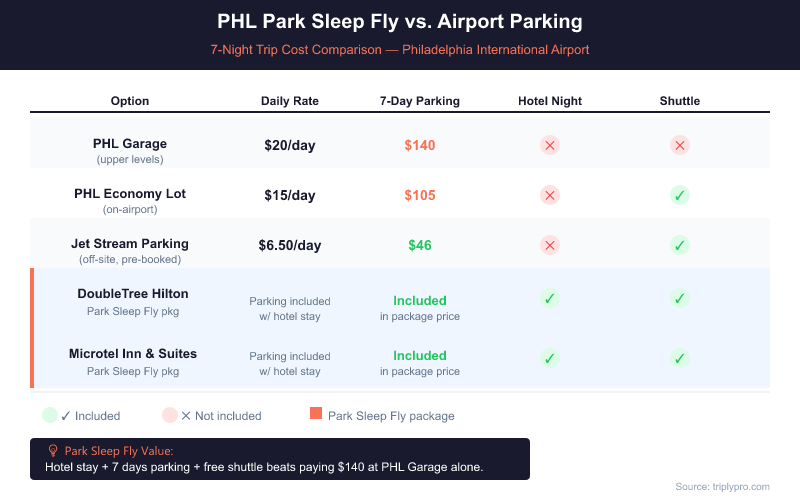
Task: Click the pink Not included legend circle
Action: [x=170, y=415]
